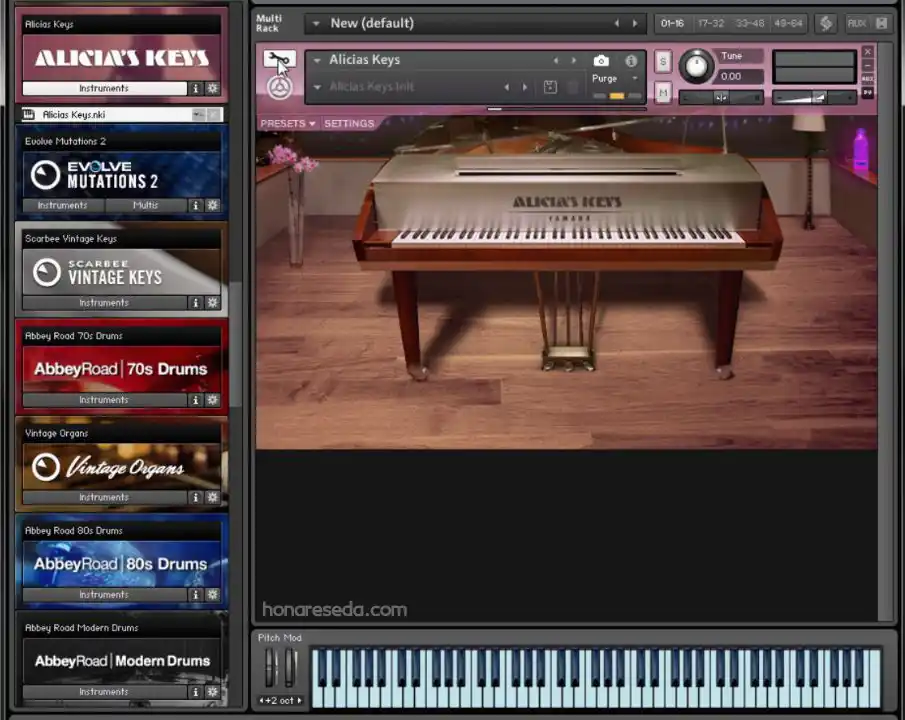Shift keyboard octave down with left arrow
Screen dimensions: 905x720
point(261,700)
